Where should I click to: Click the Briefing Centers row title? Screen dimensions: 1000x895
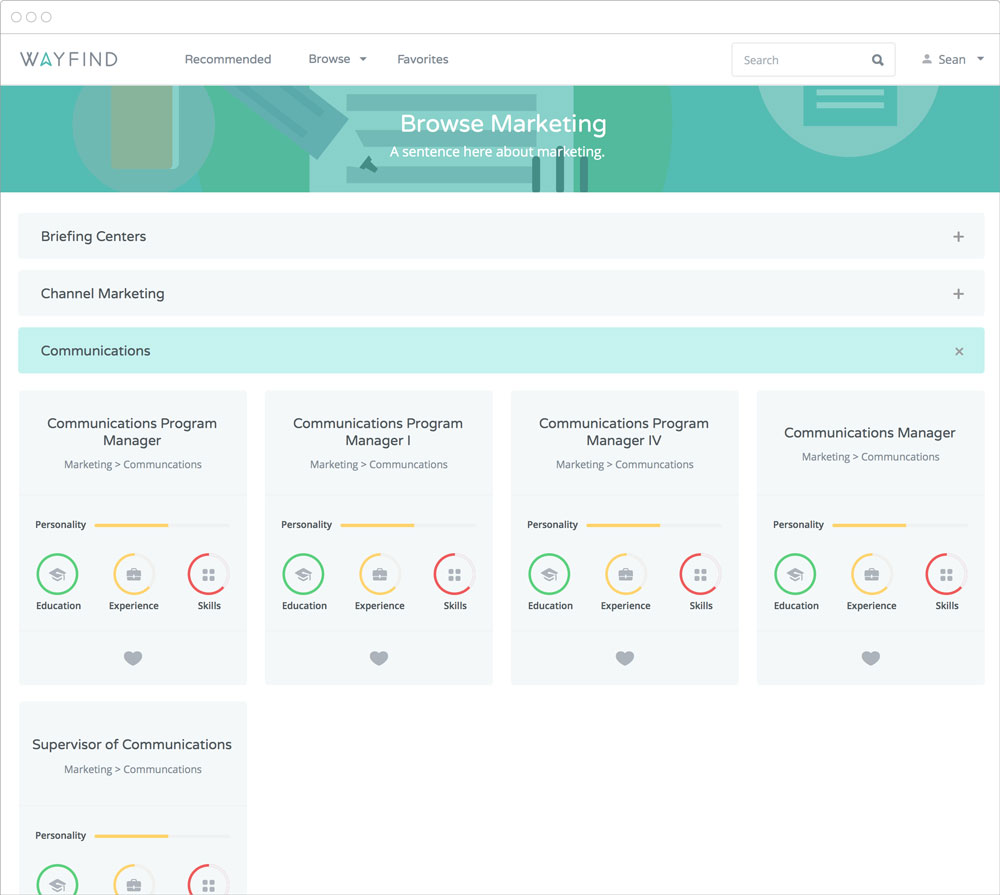click(x=93, y=236)
